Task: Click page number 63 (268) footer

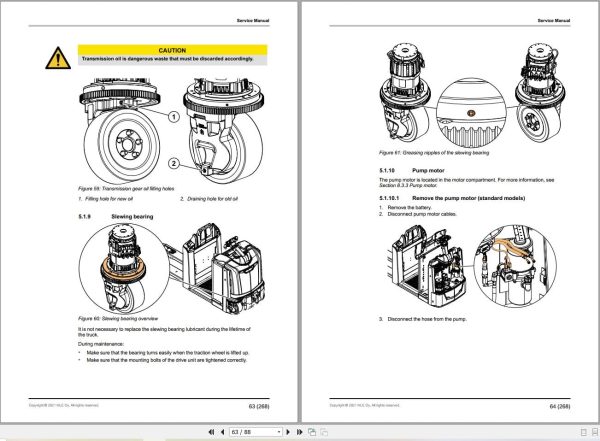Action: [259, 406]
